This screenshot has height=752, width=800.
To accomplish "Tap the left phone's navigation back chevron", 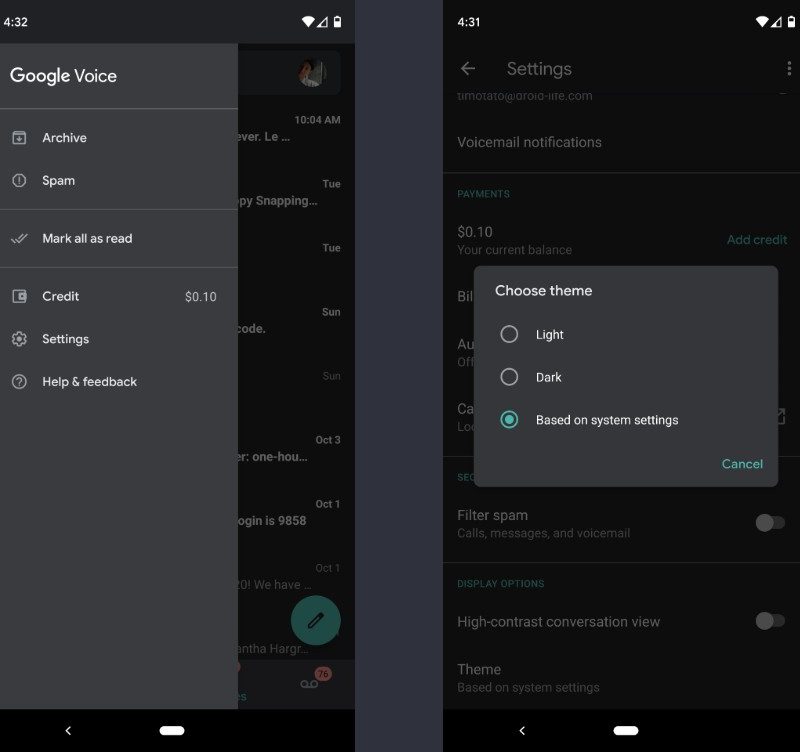I will point(68,731).
